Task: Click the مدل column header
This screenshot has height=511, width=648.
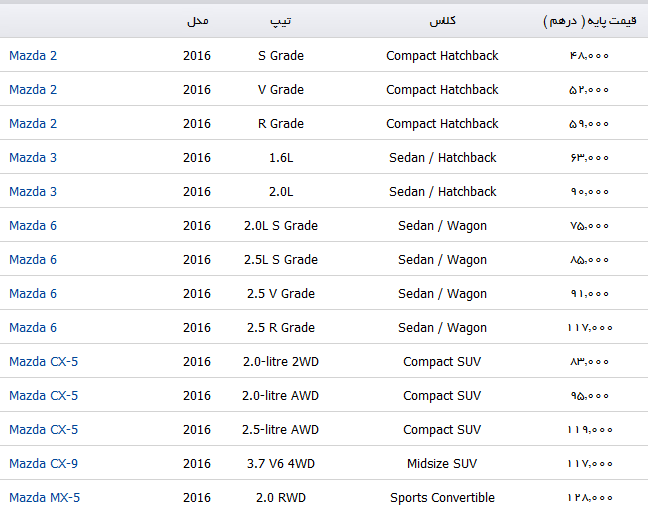Action: tap(198, 21)
